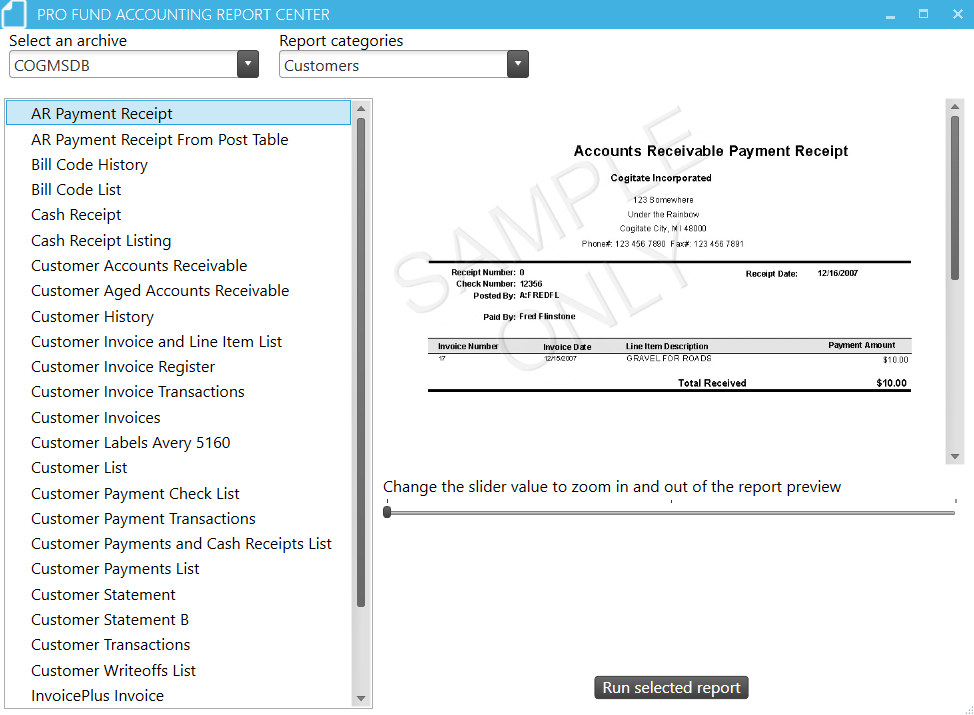This screenshot has width=974, height=715.
Task: Choose the Bill Code List report
Action: (x=76, y=189)
